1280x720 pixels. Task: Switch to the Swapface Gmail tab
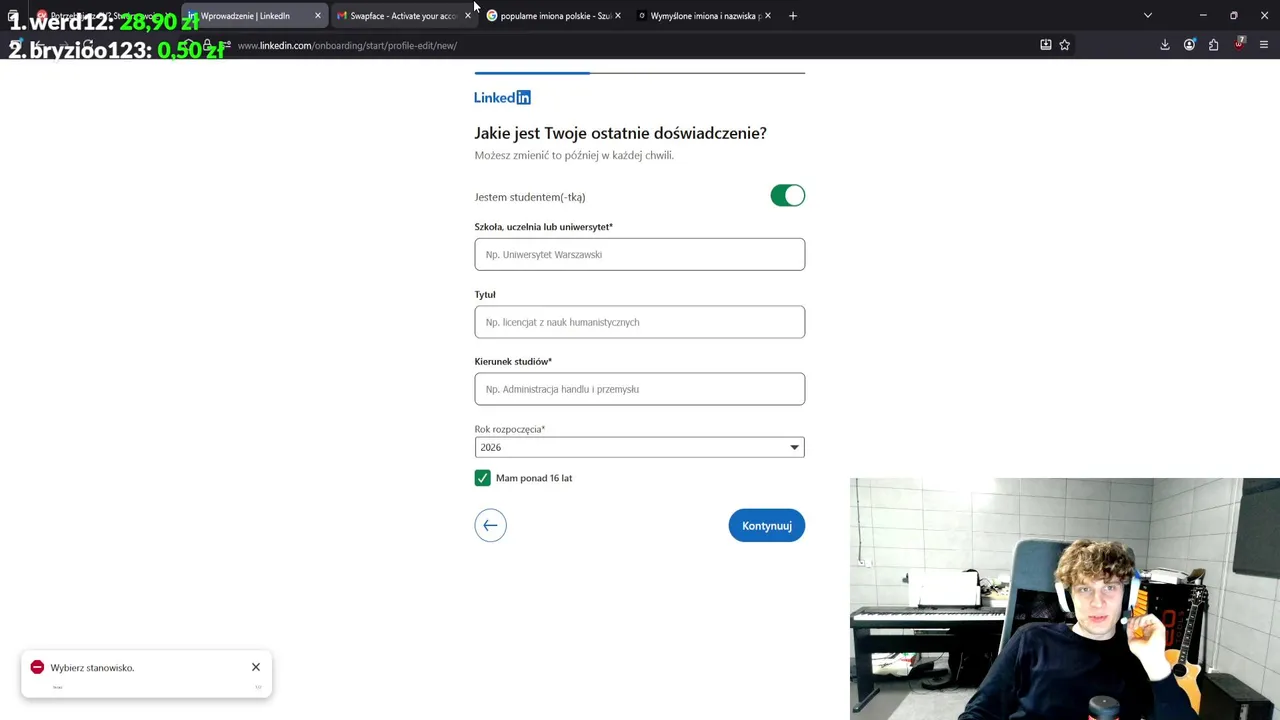click(402, 16)
